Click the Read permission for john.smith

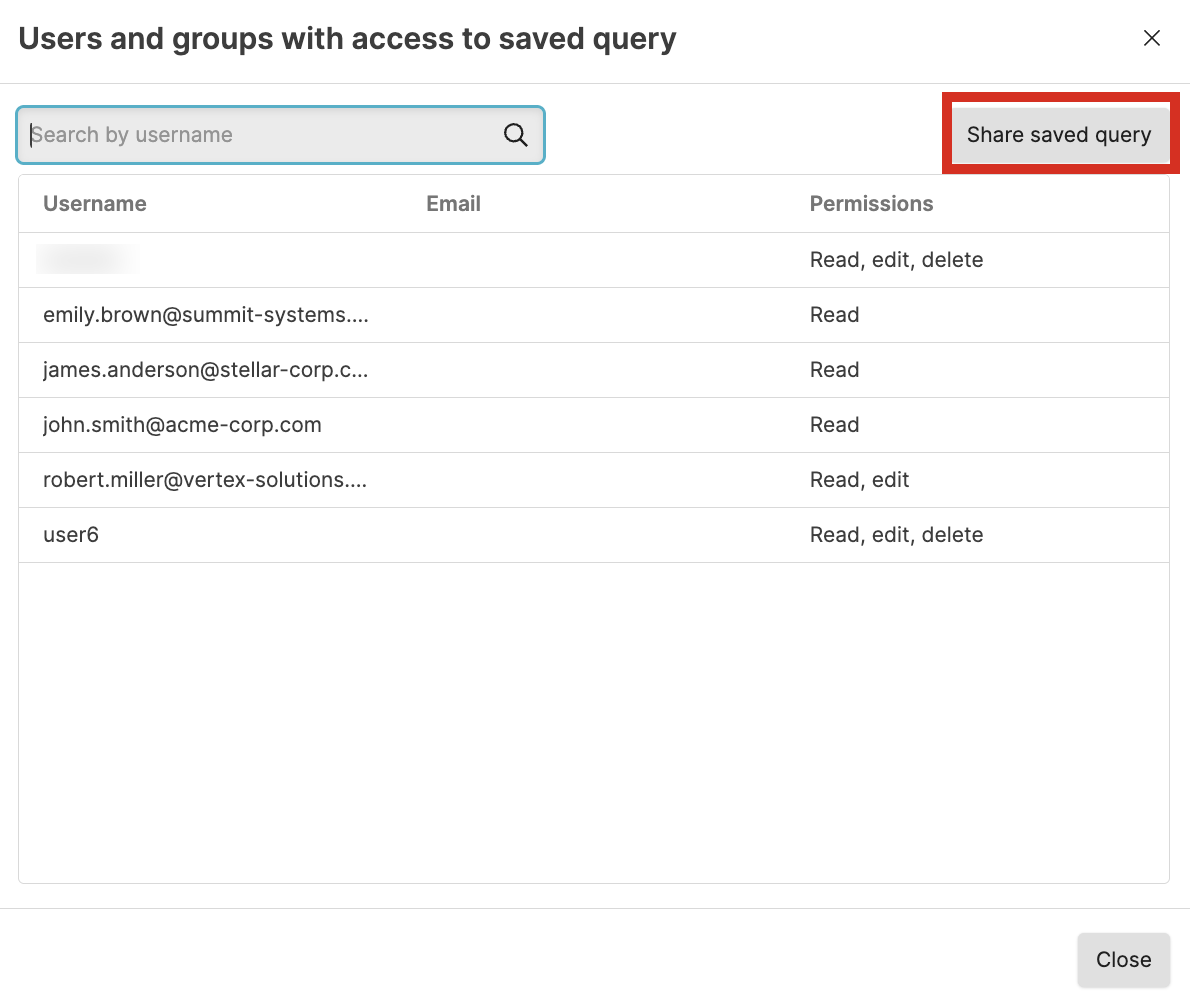pyautogui.click(x=834, y=425)
